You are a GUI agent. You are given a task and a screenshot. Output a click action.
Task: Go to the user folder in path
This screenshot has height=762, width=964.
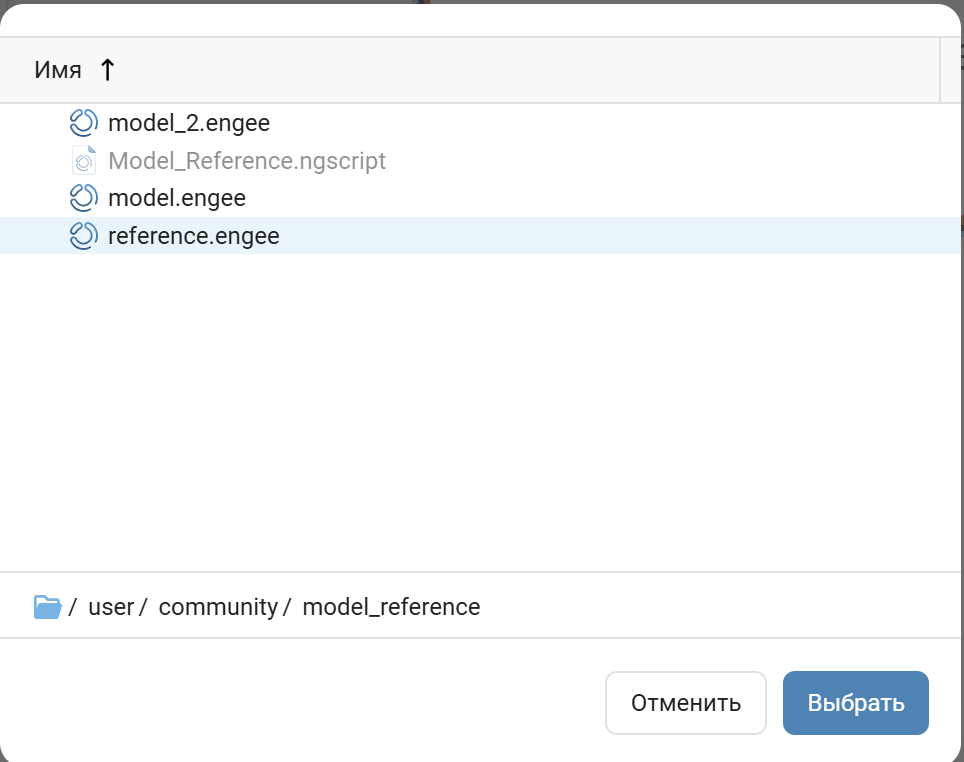pos(111,607)
